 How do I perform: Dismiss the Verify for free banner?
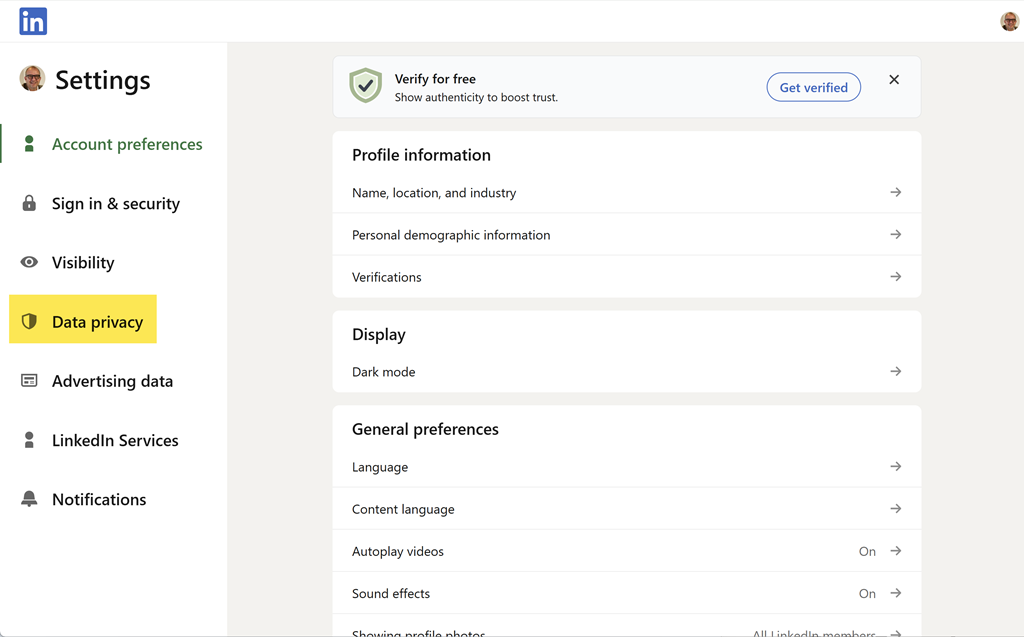point(894,80)
